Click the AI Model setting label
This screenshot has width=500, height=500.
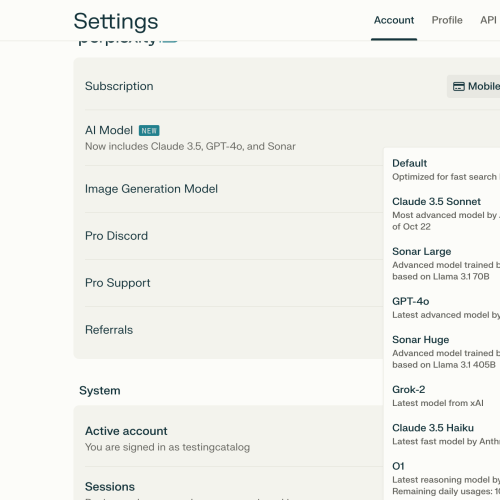[x=109, y=130]
